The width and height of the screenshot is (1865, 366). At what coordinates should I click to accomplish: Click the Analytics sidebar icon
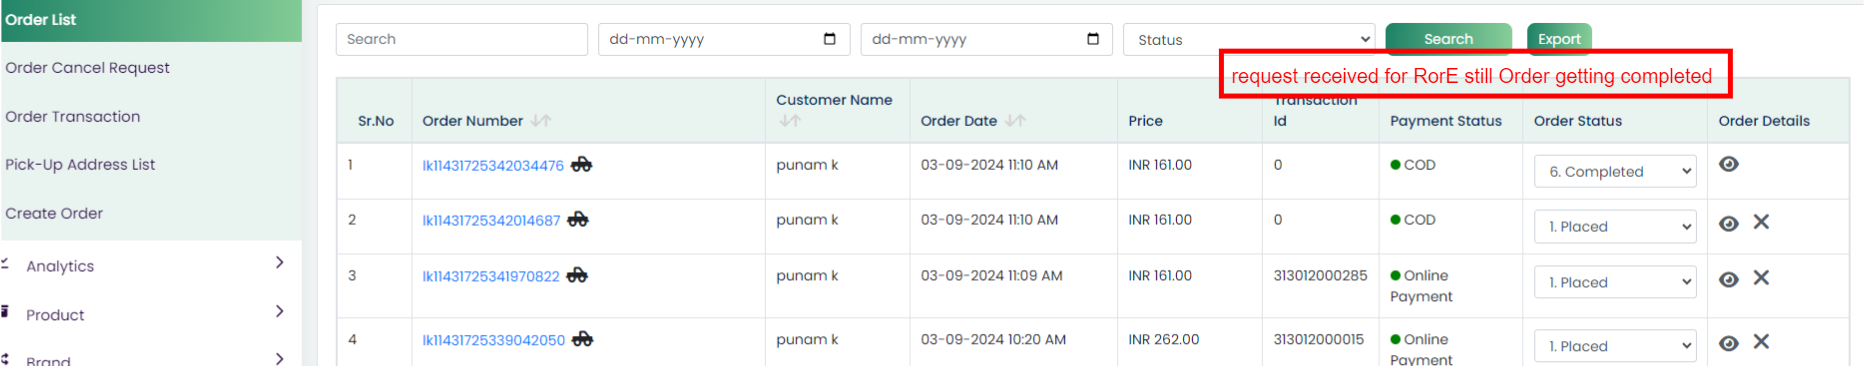(x=5, y=263)
